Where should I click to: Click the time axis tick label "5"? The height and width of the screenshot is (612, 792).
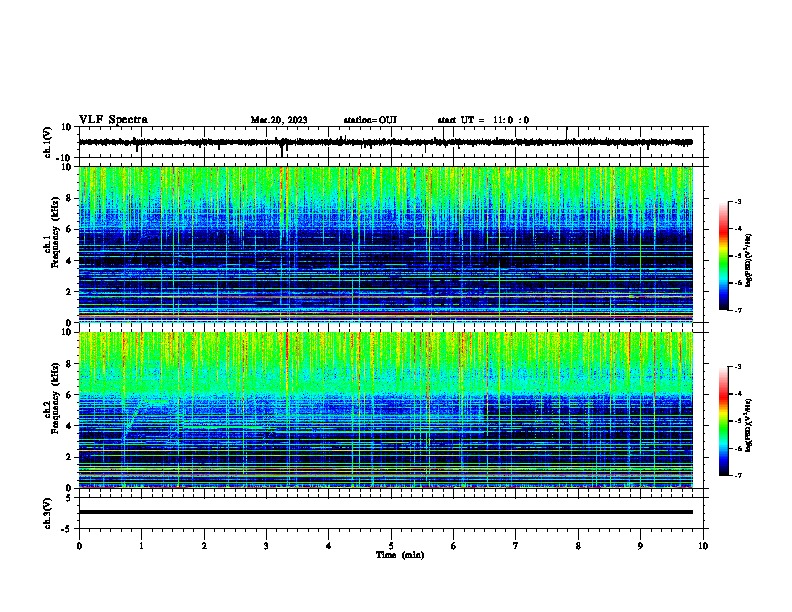tap(391, 546)
